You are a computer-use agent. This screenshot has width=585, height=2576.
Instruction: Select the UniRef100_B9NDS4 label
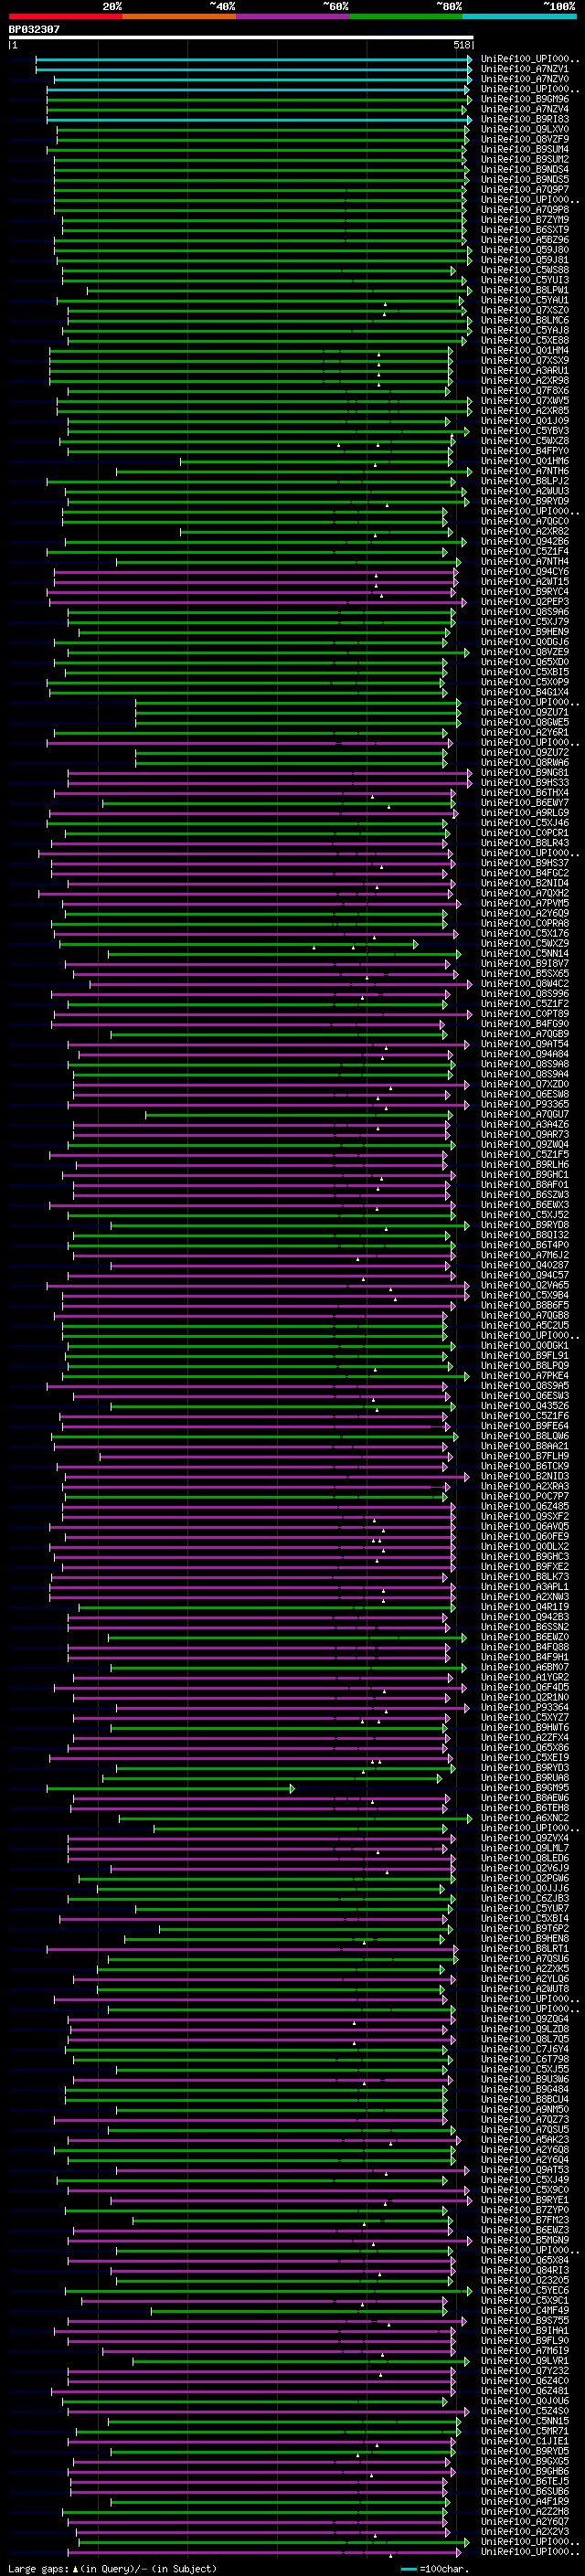(525, 169)
